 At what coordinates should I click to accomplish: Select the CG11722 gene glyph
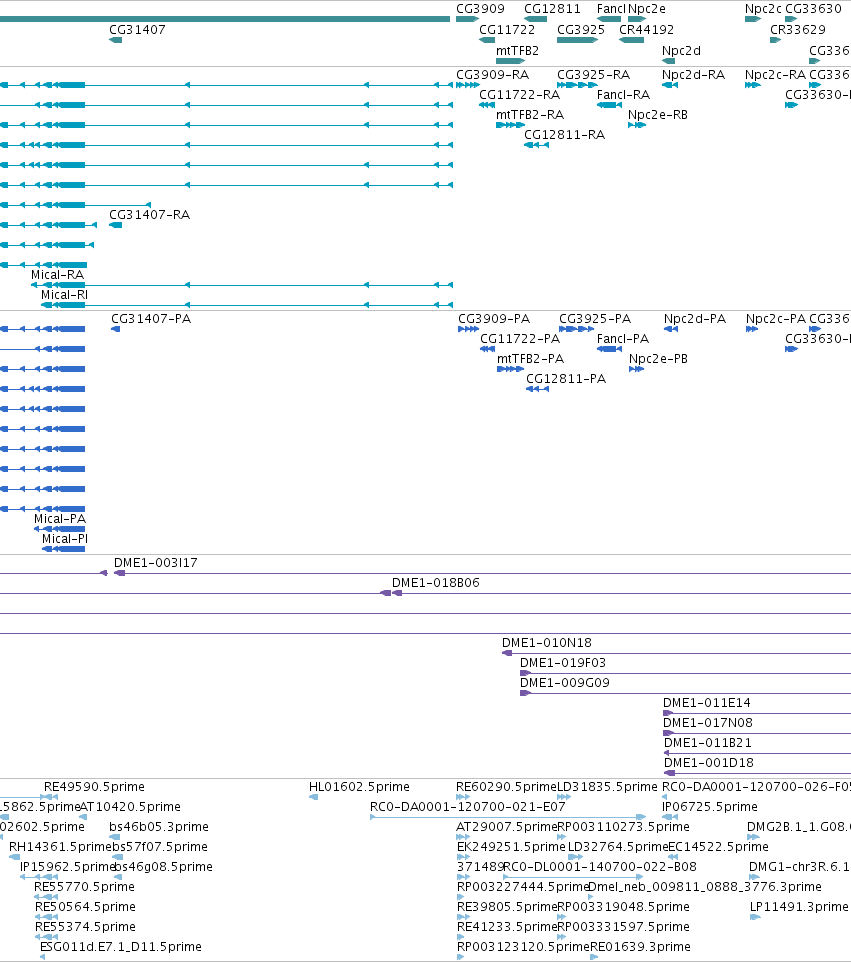[487, 40]
